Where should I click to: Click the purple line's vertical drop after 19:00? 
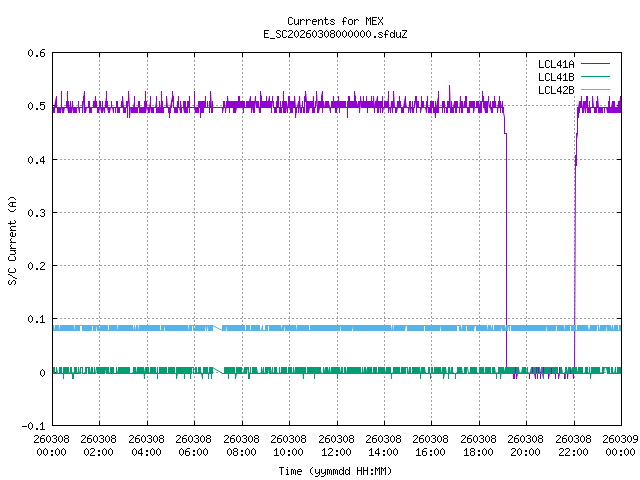[x=507, y=250]
